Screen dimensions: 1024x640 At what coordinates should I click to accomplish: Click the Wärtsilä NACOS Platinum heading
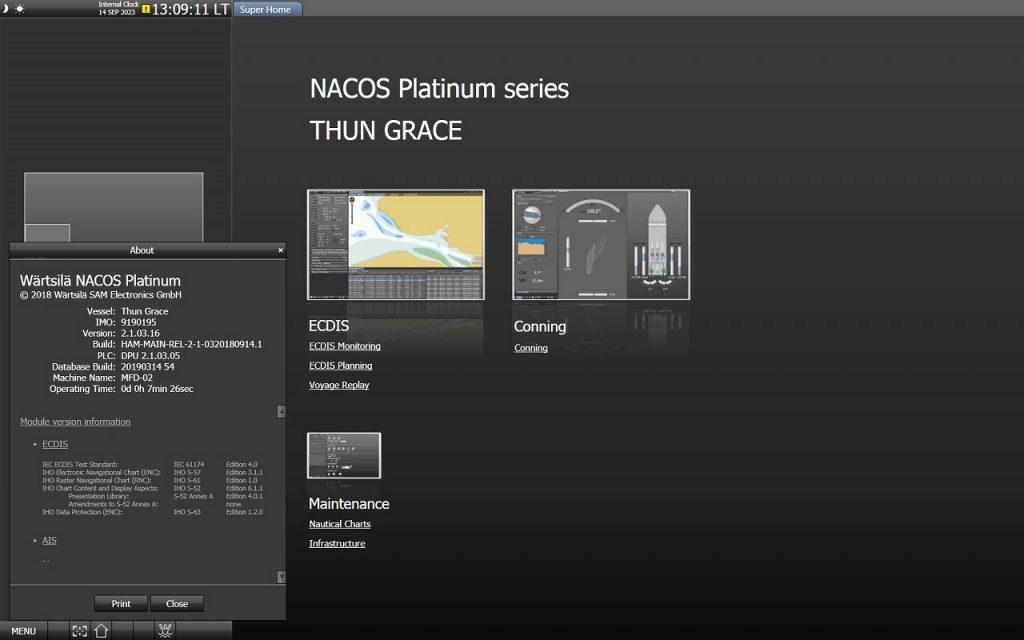click(x=101, y=281)
